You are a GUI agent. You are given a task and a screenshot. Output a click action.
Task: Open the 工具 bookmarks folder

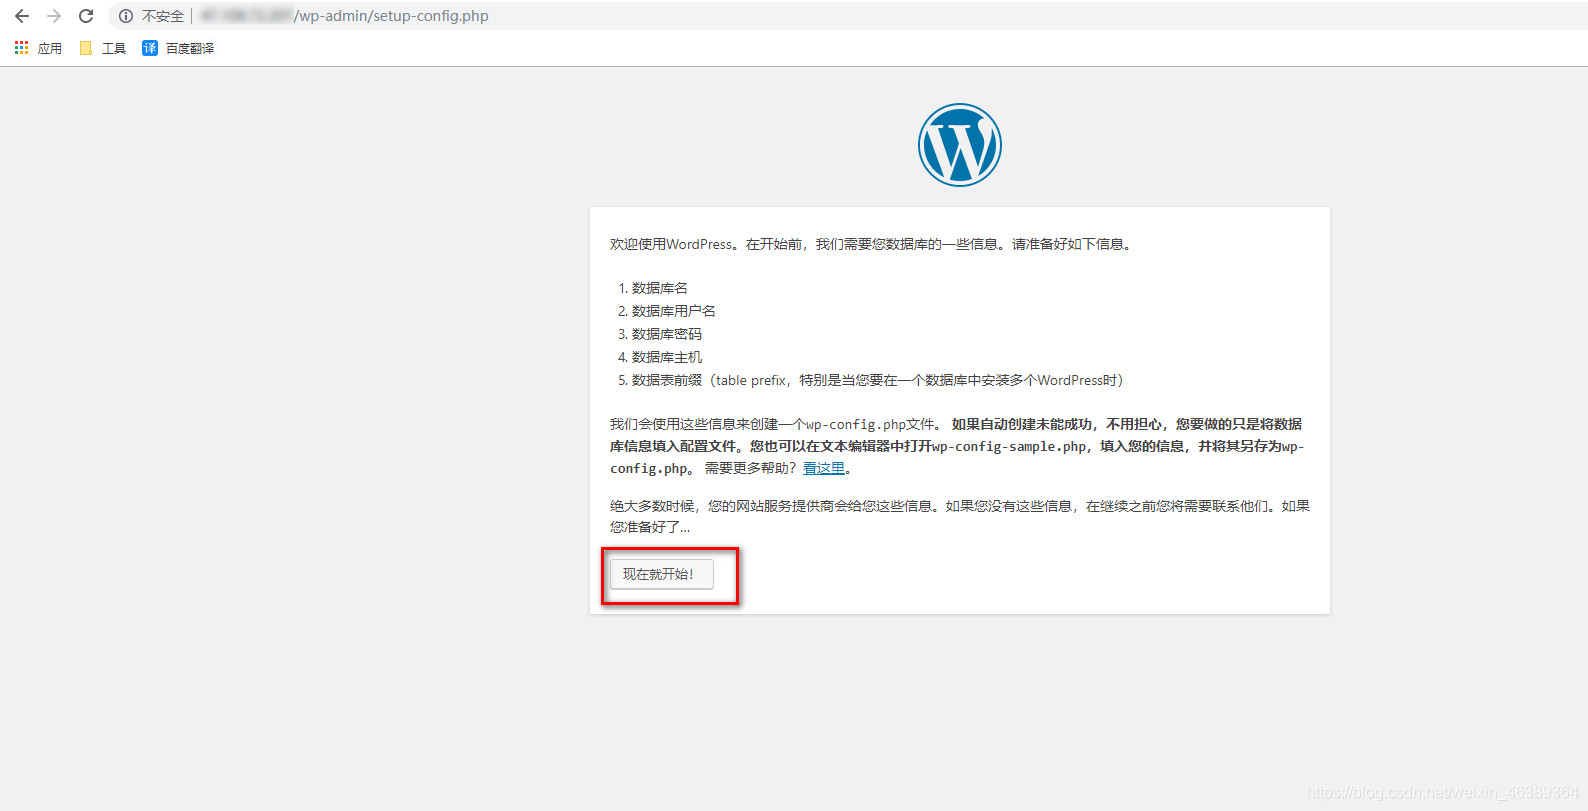click(102, 48)
